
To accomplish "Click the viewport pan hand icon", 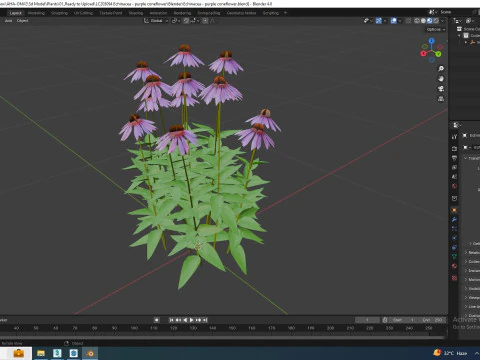I will 441,79.
